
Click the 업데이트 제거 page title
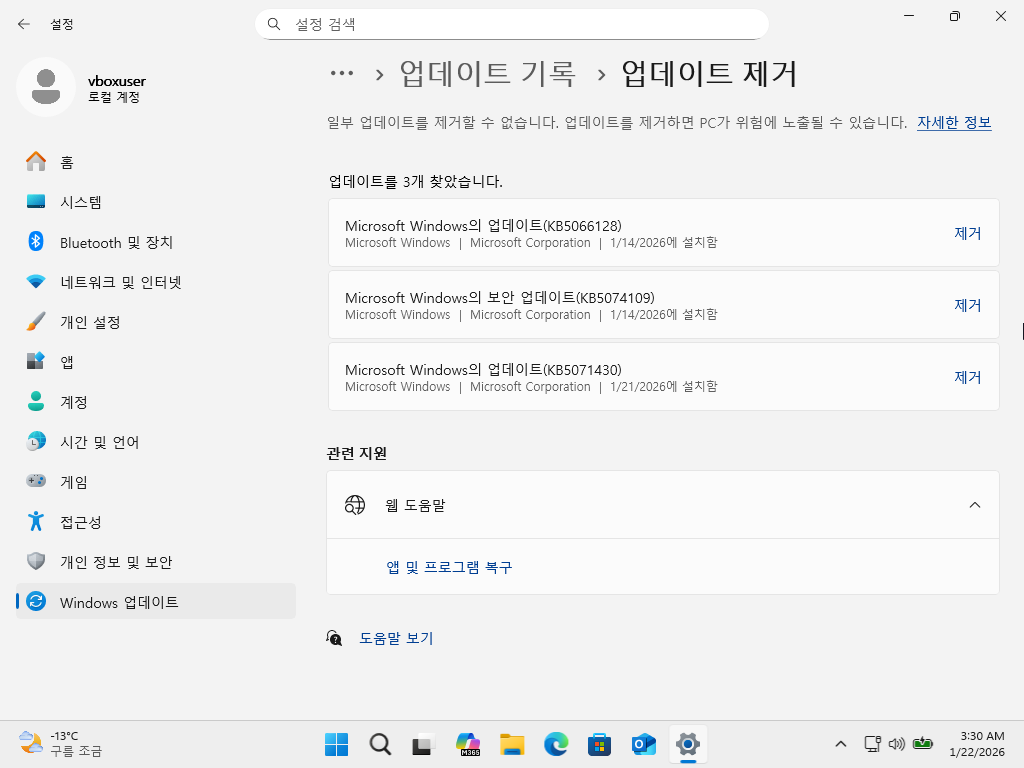pos(709,73)
